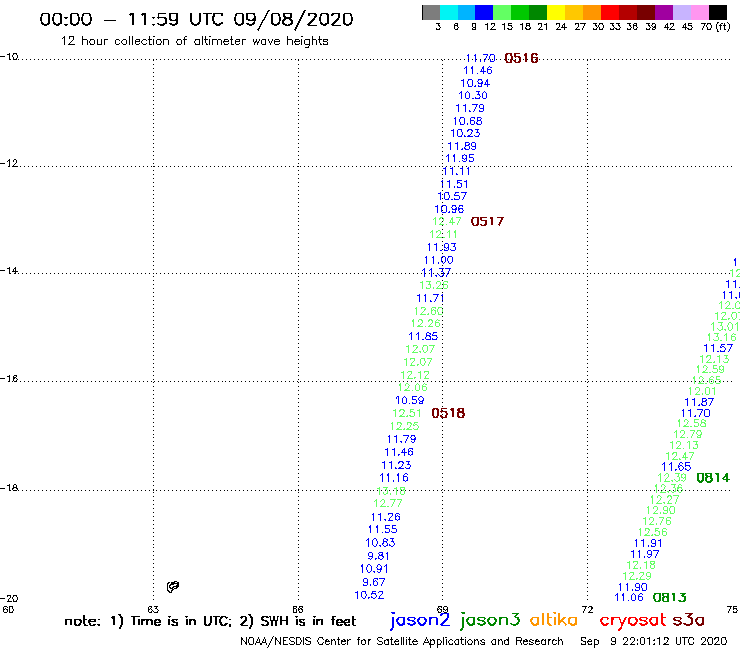
Task: Select the wave height value 11.97
Action: (x=645, y=554)
